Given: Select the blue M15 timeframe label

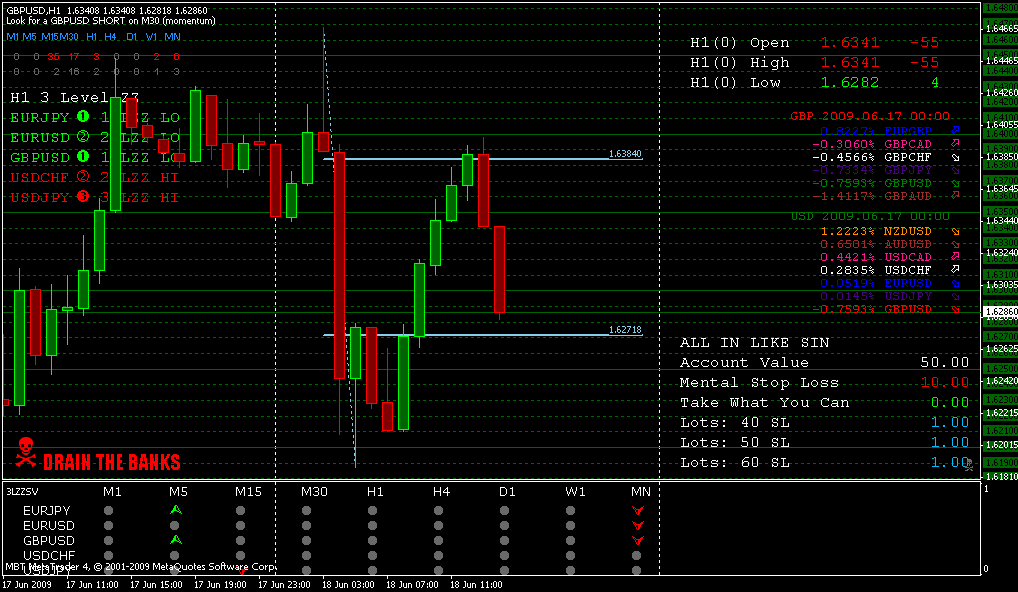Looking at the screenshot, I should tap(49, 37).
